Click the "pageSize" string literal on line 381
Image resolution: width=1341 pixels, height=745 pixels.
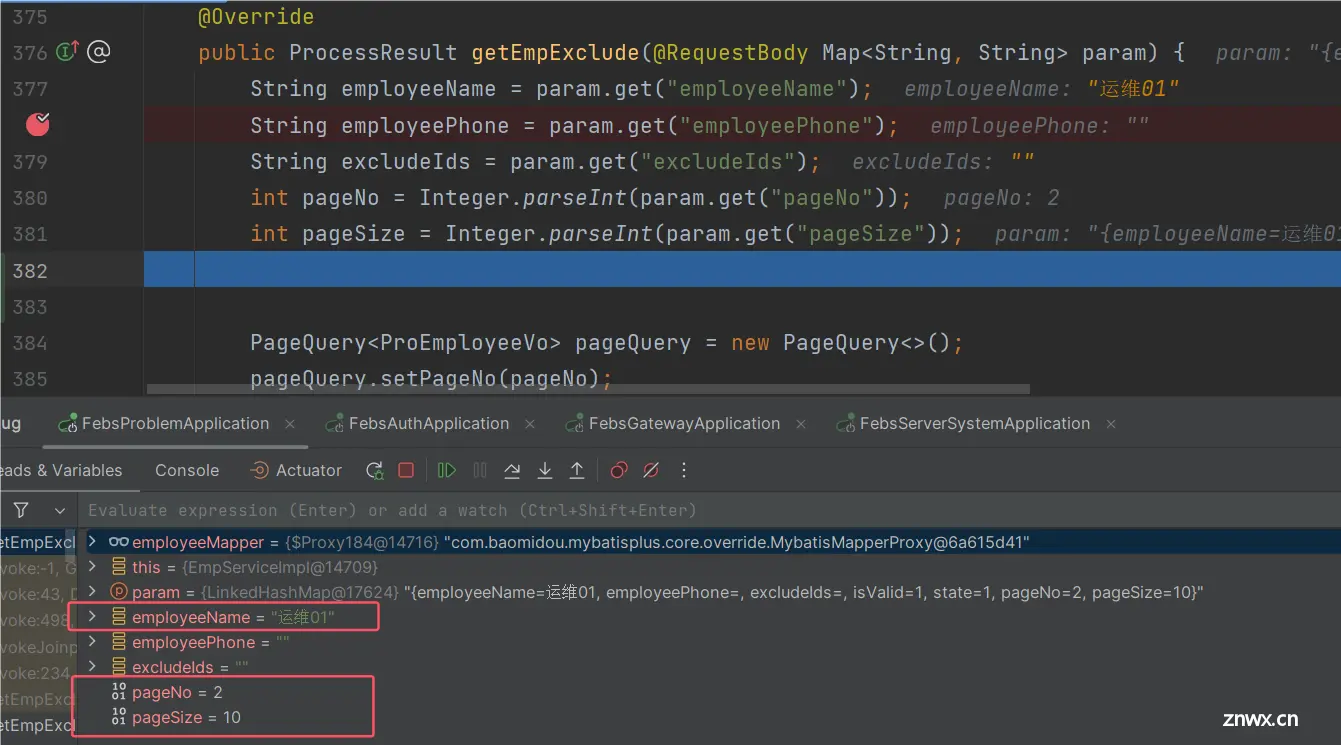(860, 233)
